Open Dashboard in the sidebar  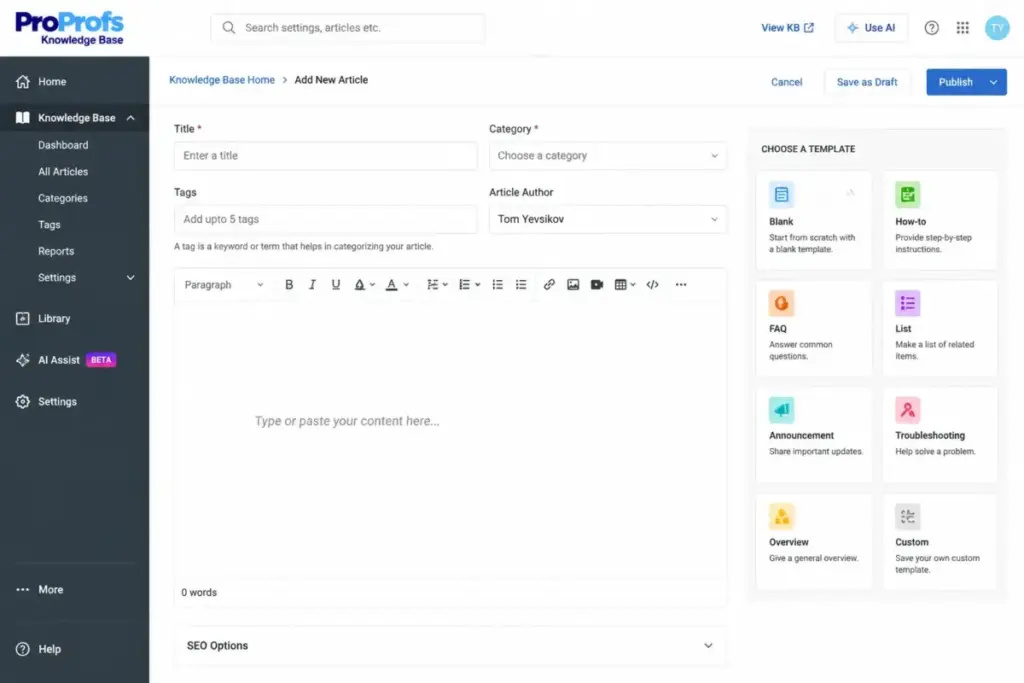pos(63,145)
